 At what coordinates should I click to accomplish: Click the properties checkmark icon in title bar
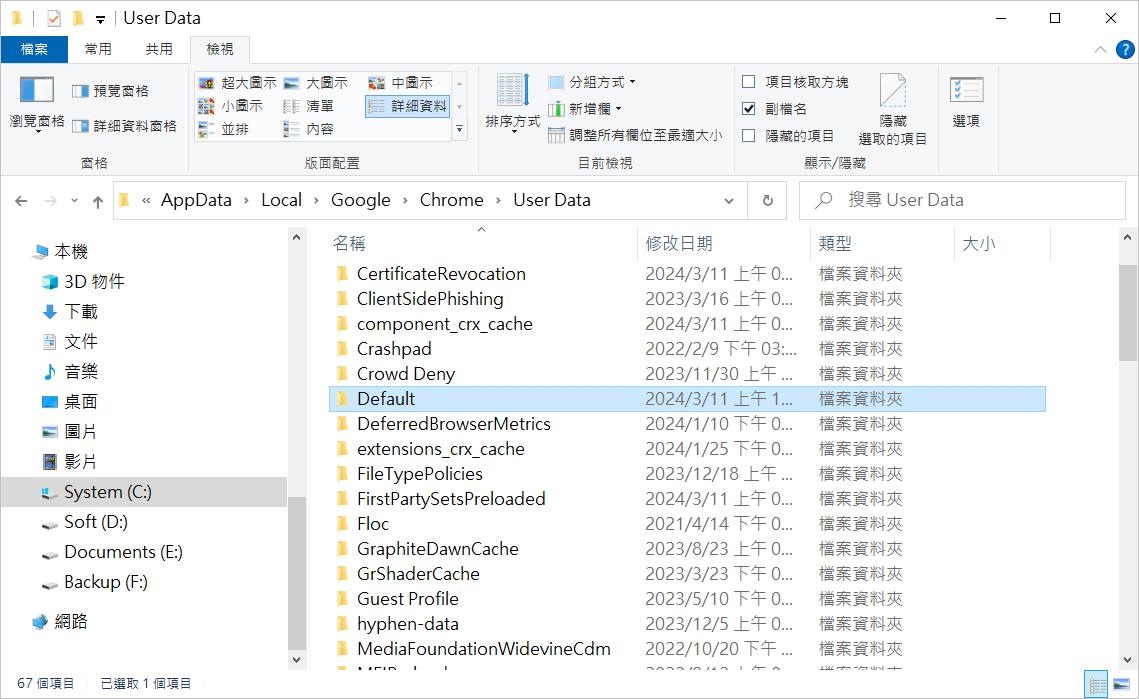coord(54,18)
